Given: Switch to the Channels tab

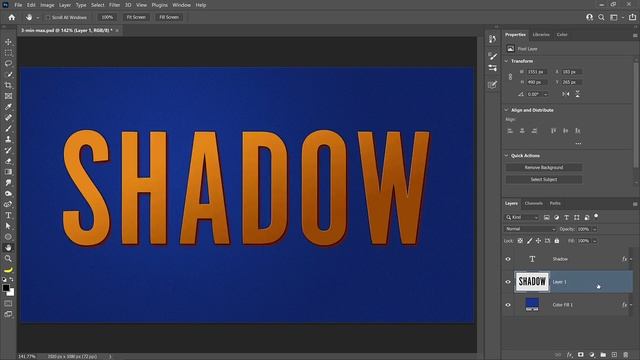Looking at the screenshot, I should (x=533, y=203).
